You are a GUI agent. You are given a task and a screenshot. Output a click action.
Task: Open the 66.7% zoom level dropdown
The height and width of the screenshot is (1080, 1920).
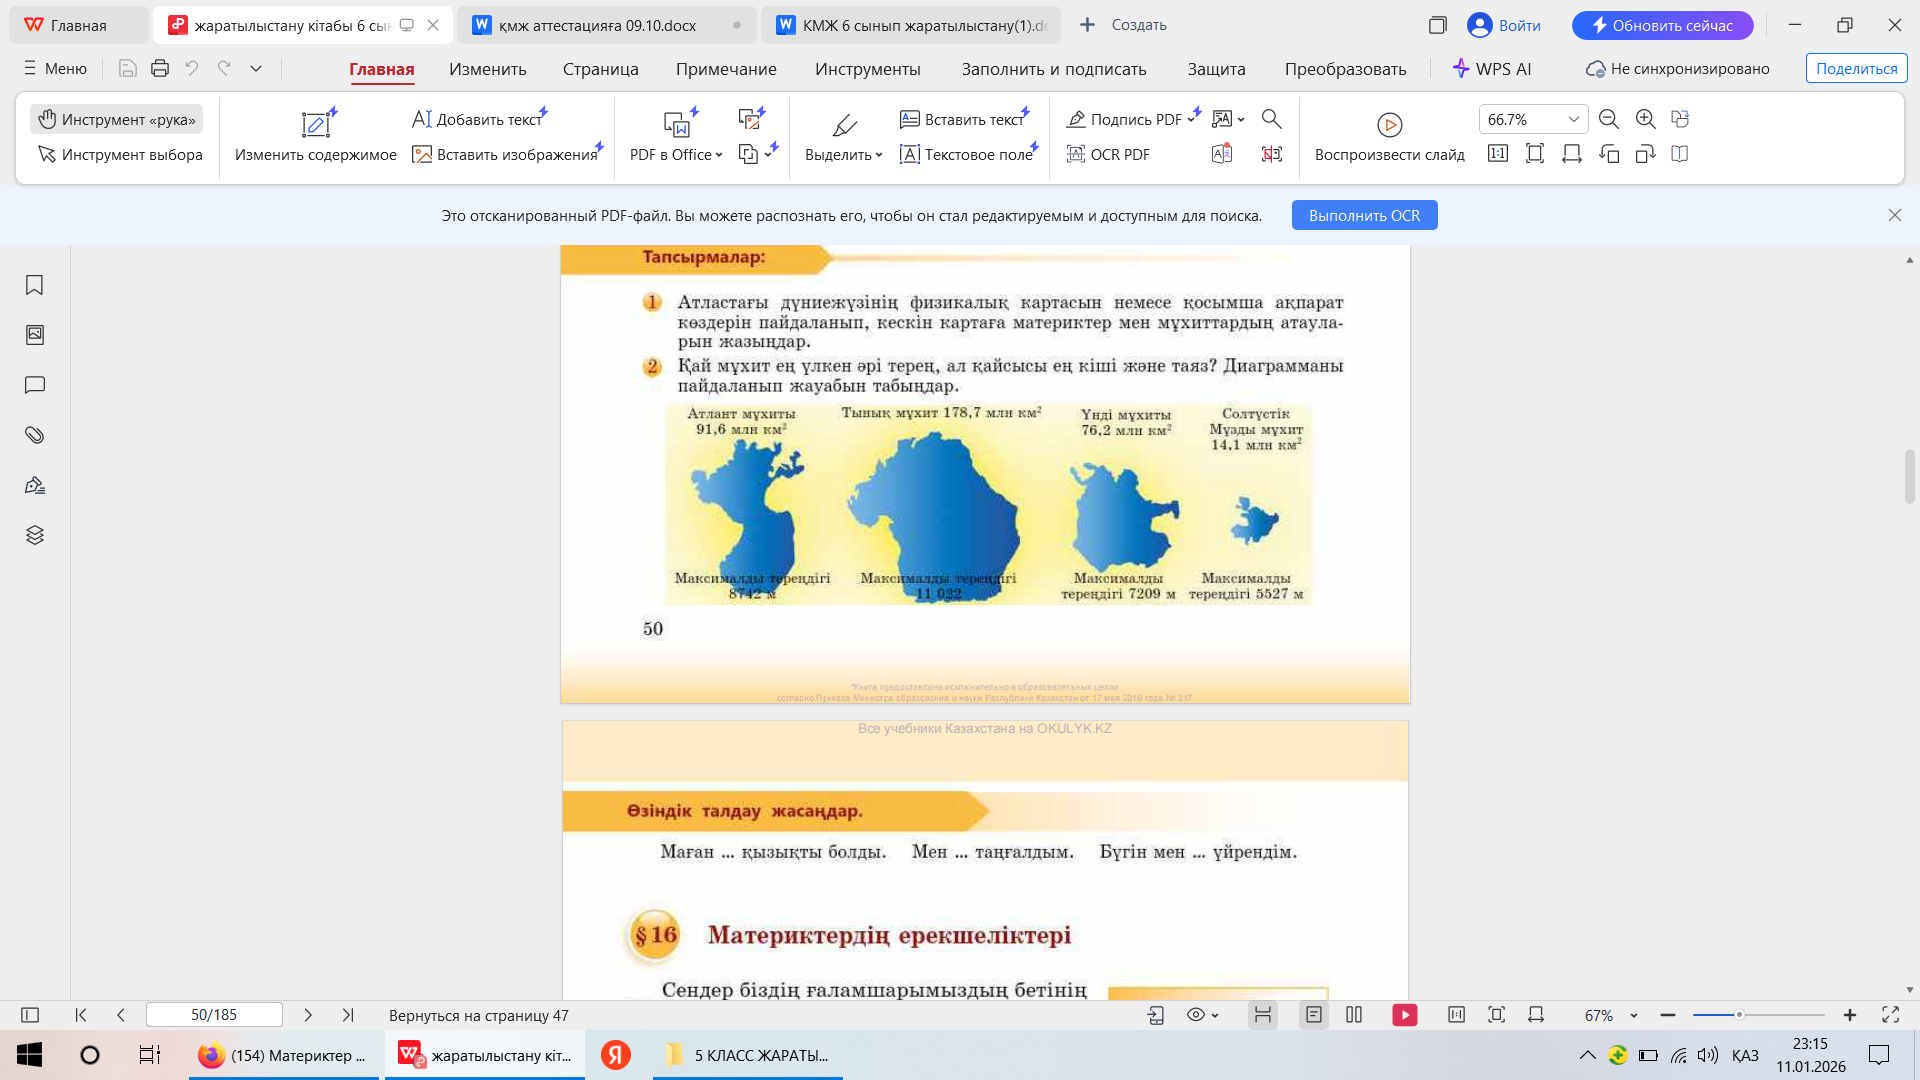1573,119
